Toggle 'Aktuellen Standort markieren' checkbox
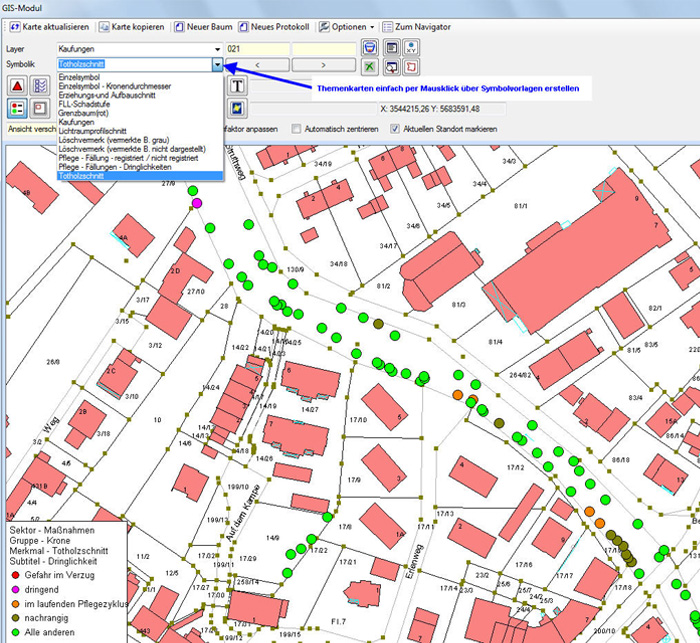Image resolution: width=700 pixels, height=643 pixels. (396, 129)
